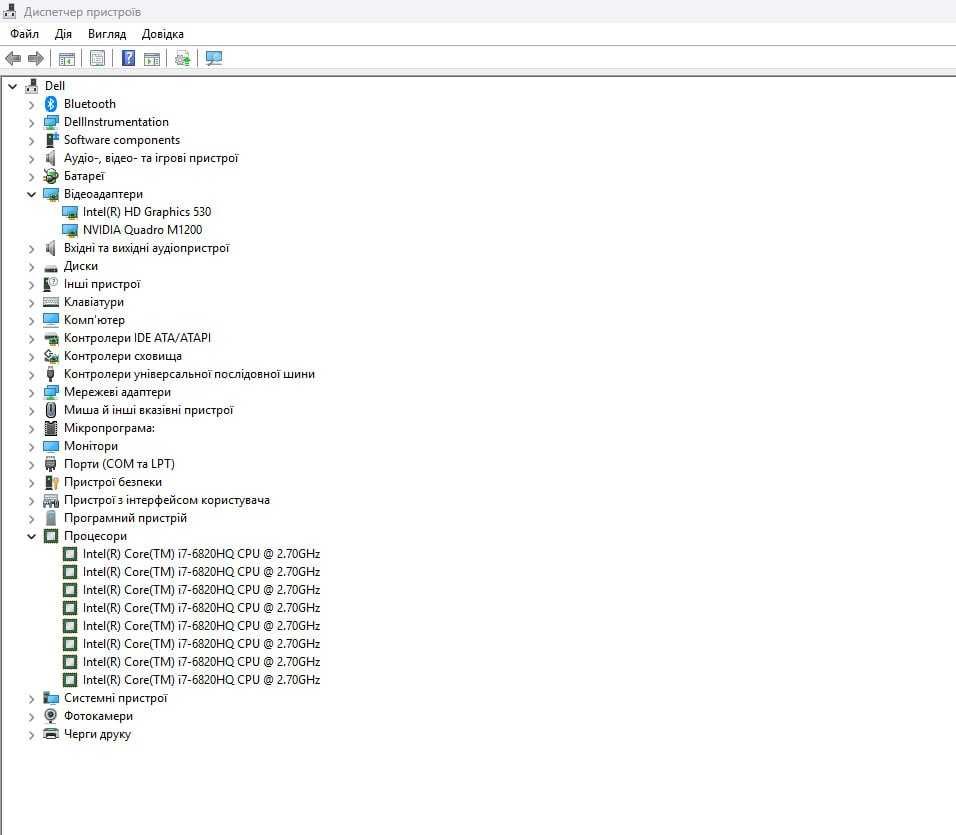The width and height of the screenshot is (956, 835).
Task: Select Контролери IDE ATA/ATAPI
Action: 137,338
